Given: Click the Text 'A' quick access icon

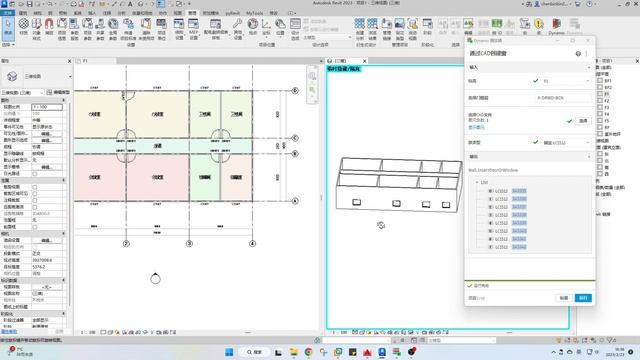Looking at the screenshot, I should tap(130, 4).
